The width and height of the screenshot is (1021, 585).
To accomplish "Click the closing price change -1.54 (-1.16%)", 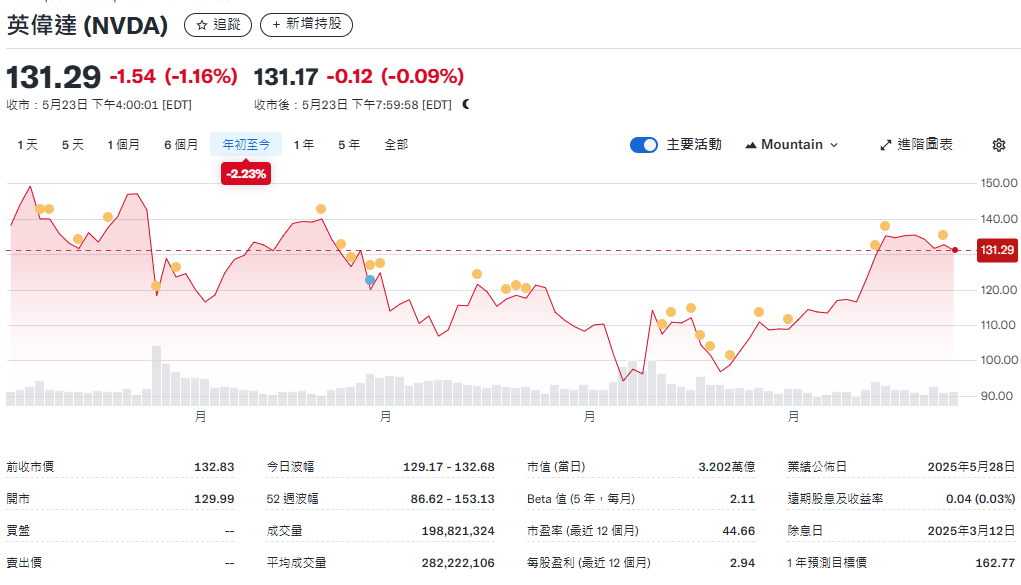I will [173, 77].
